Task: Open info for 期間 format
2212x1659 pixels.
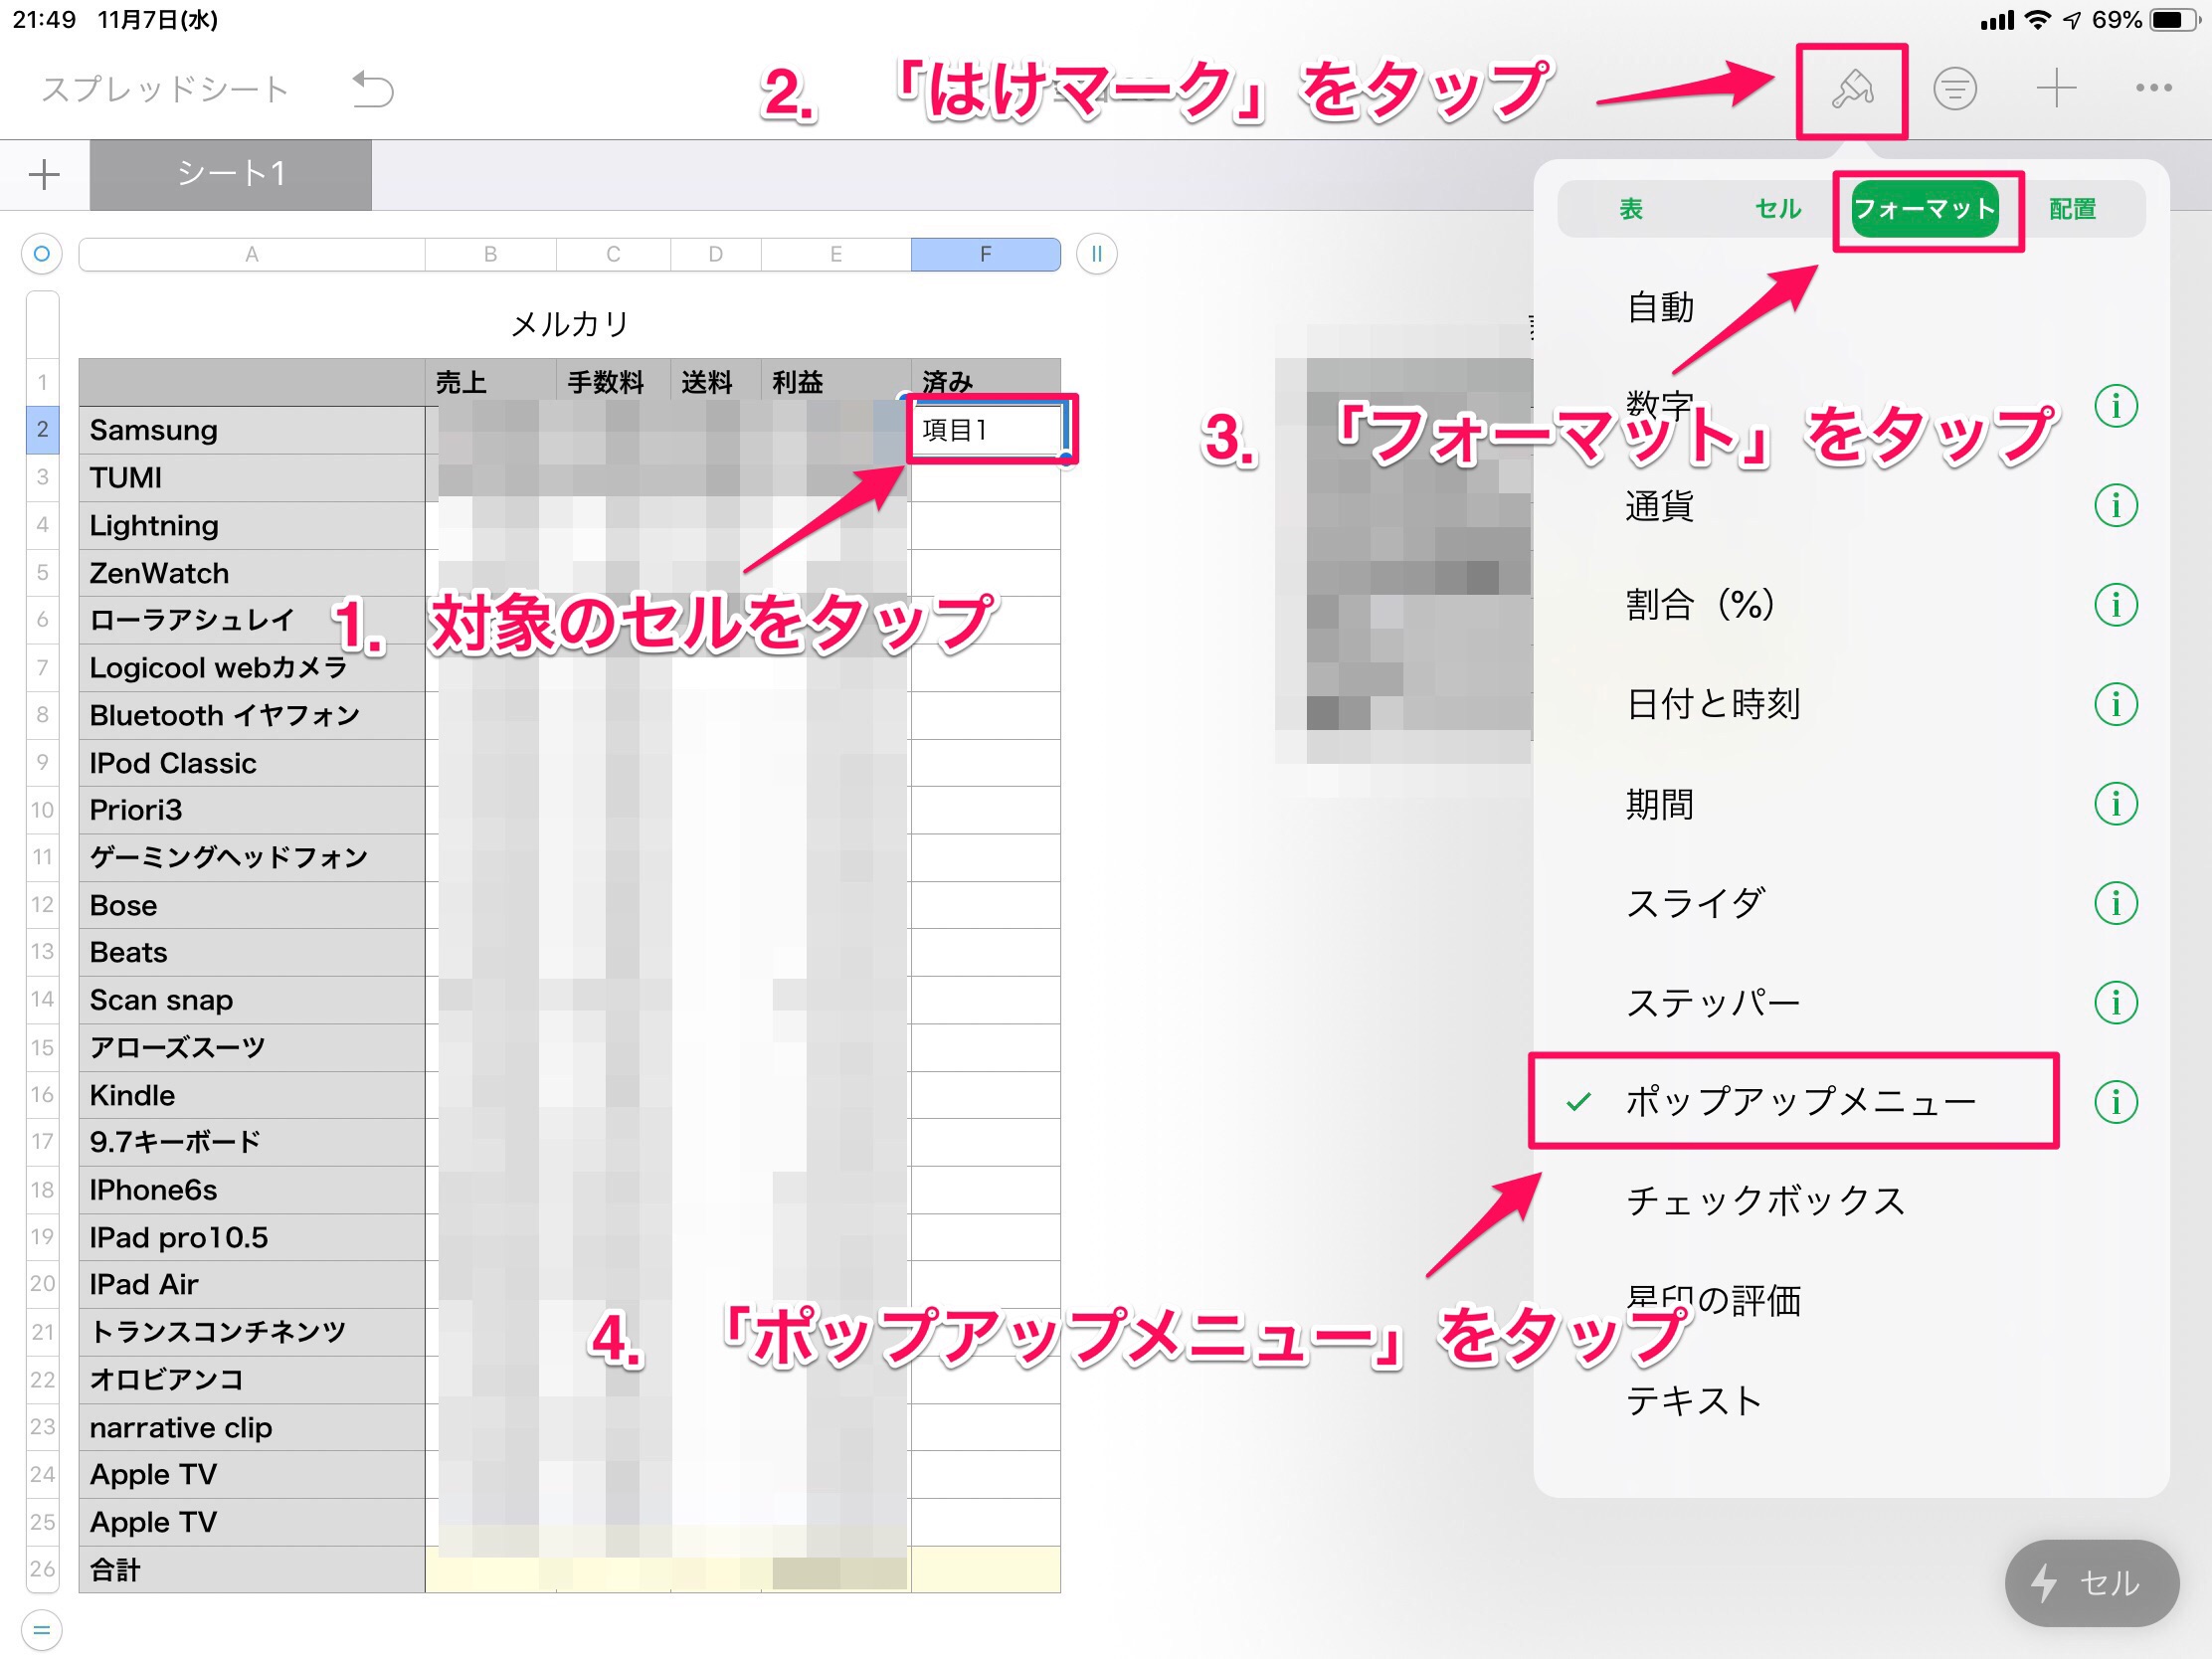Action: click(2115, 804)
